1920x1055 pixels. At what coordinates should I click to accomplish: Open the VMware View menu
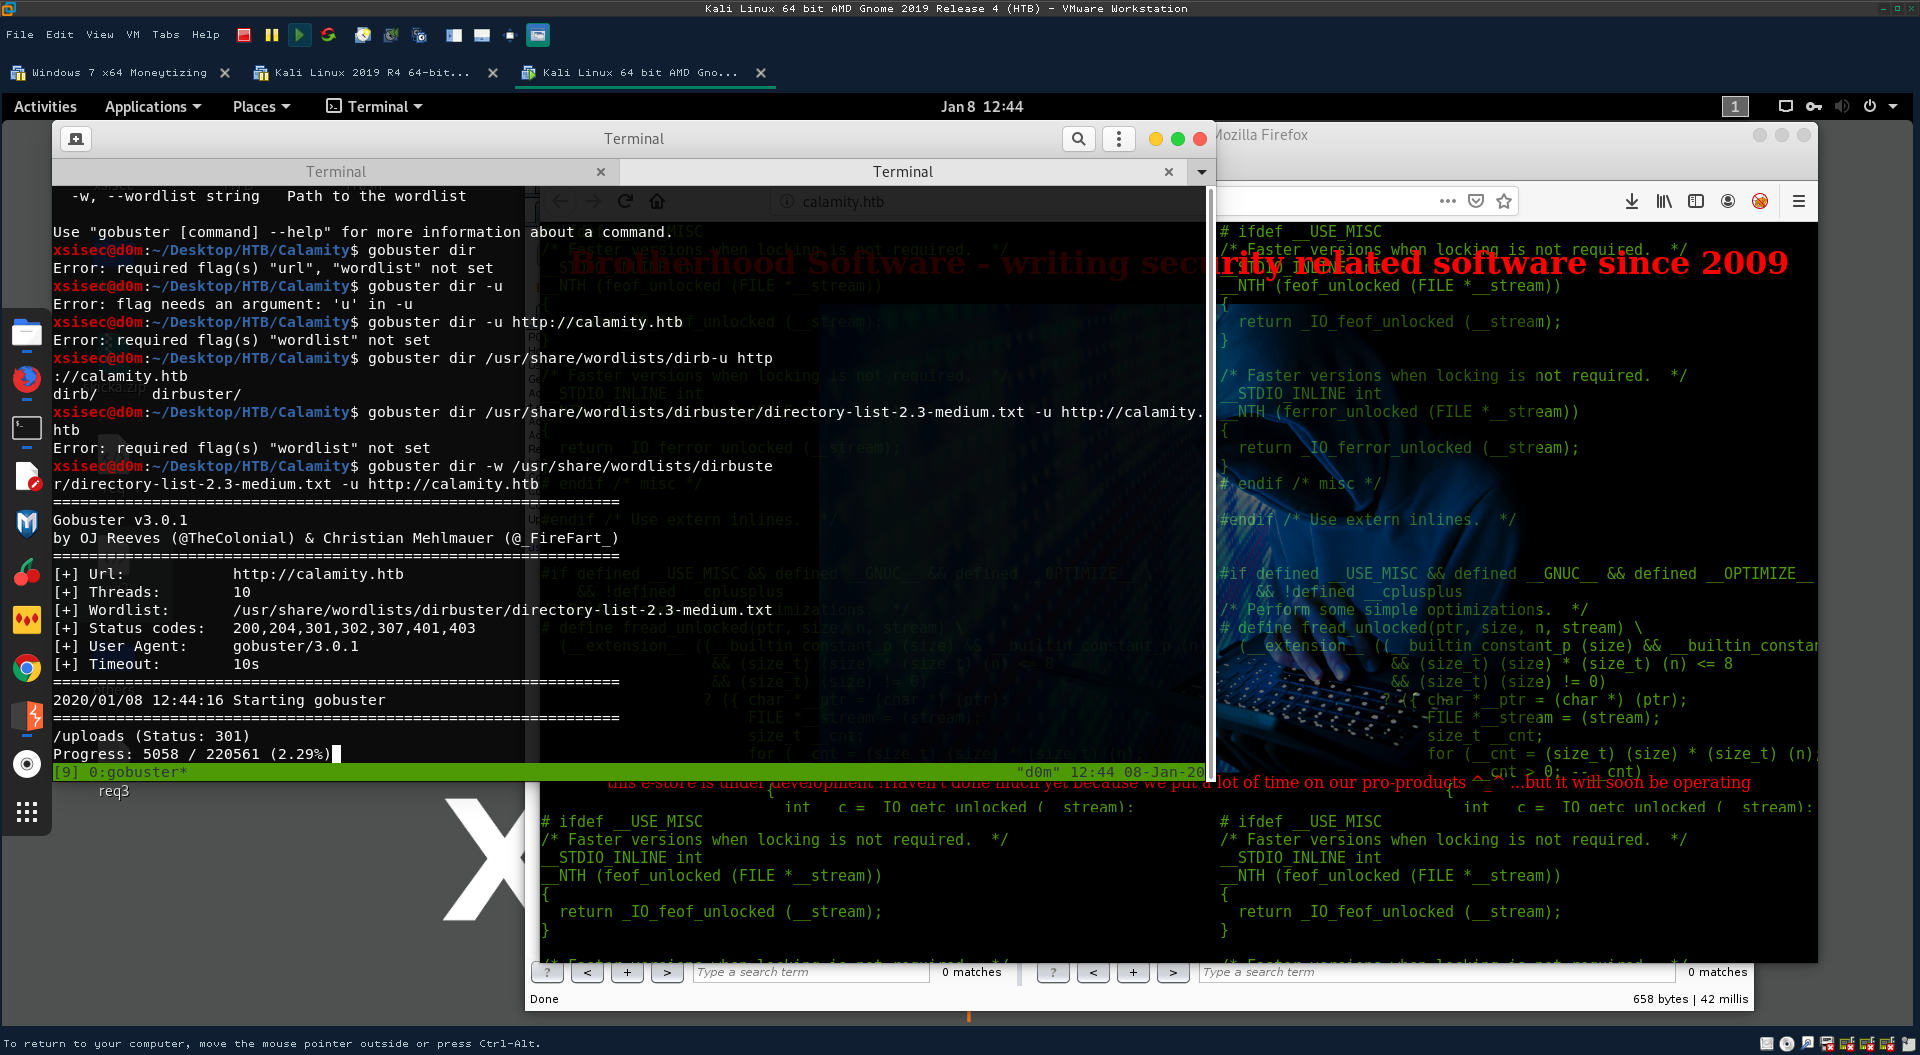[x=100, y=35]
